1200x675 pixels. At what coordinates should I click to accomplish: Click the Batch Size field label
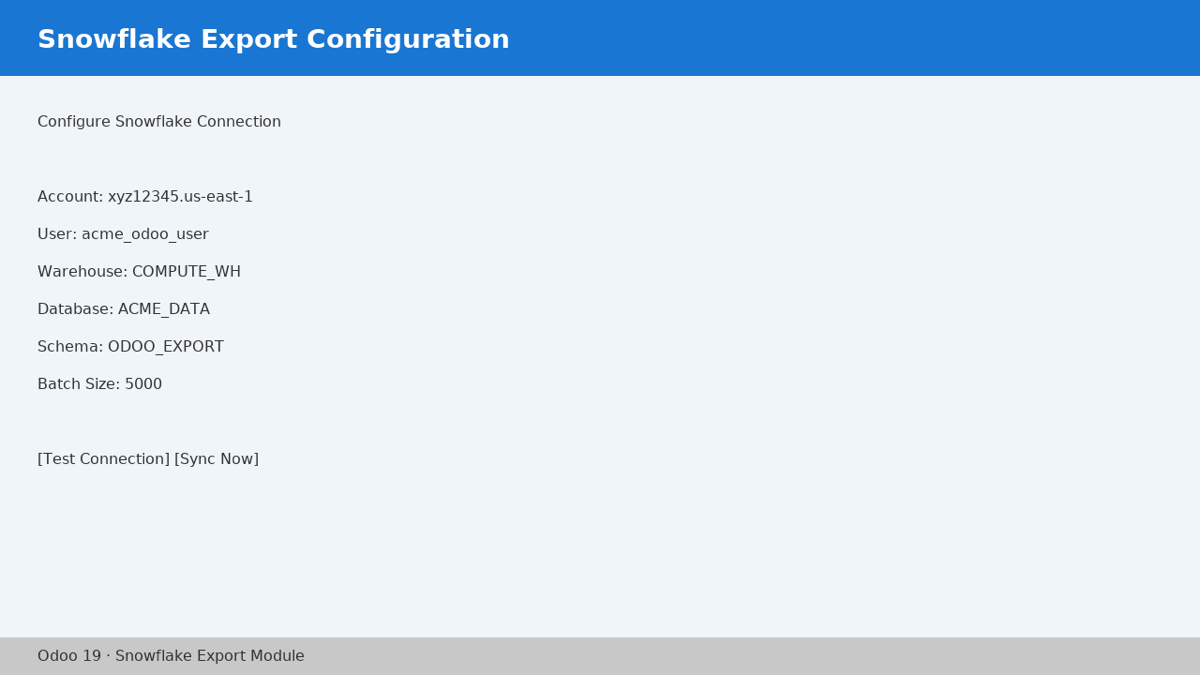coord(79,384)
